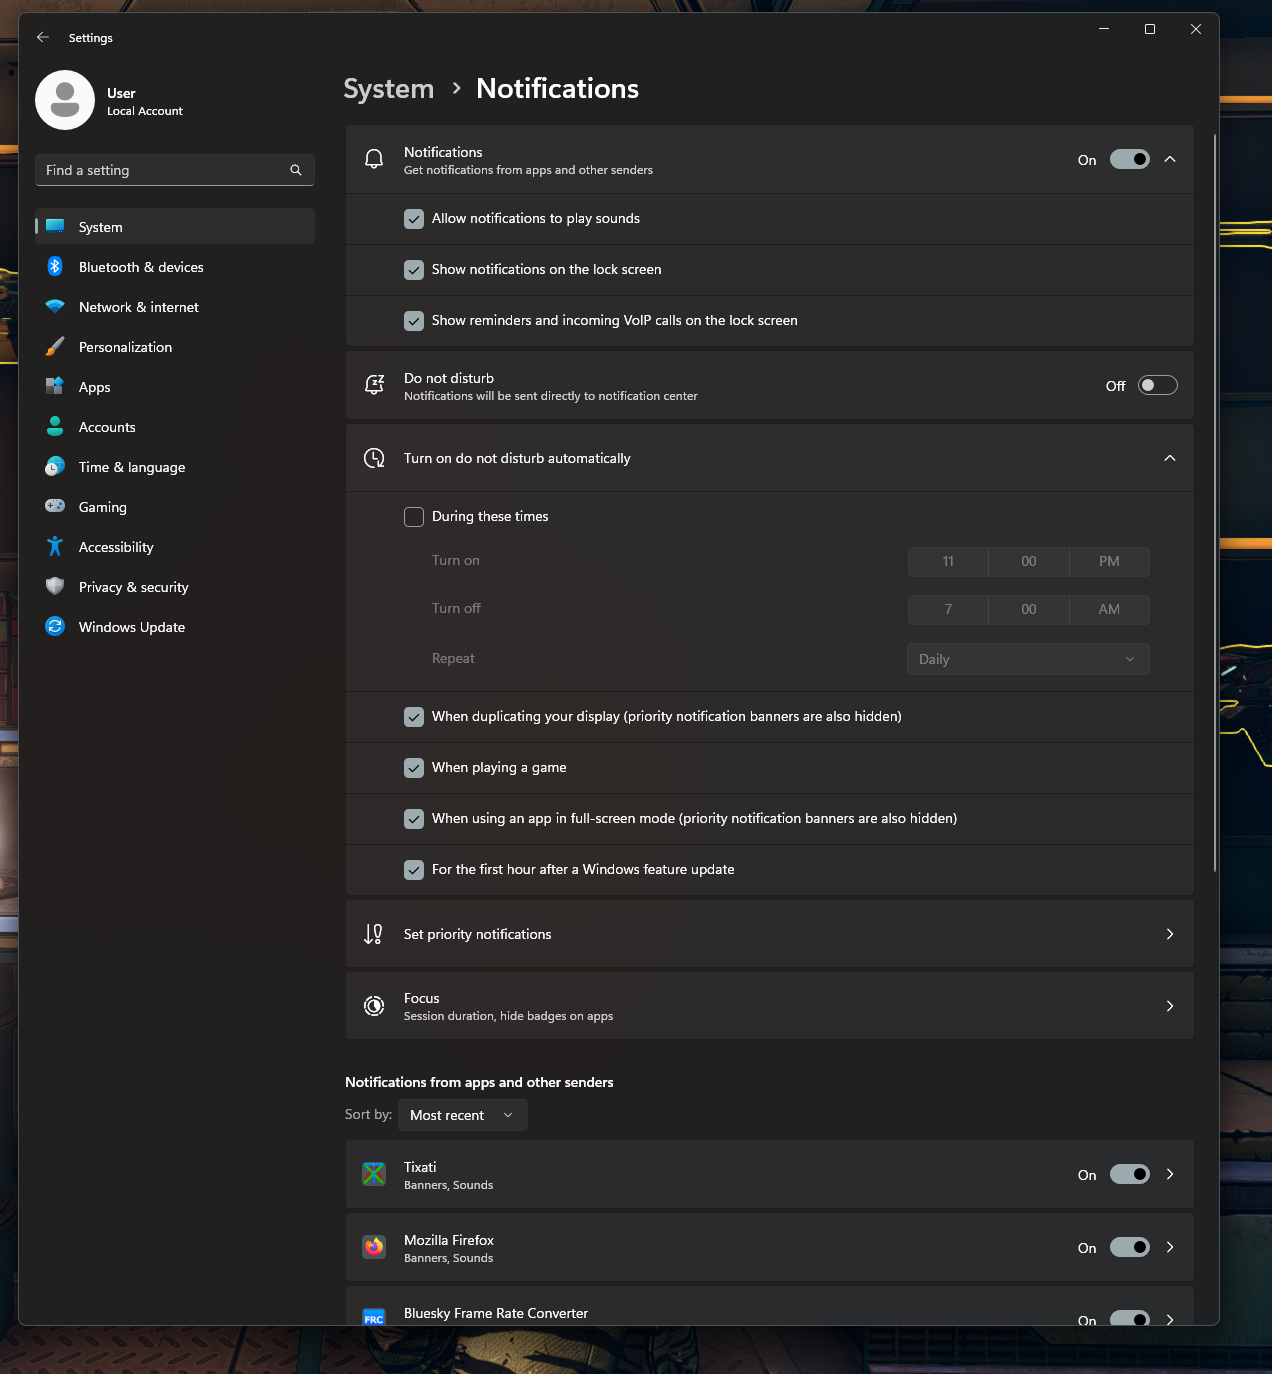Viewport: 1272px width, 1374px height.
Task: Click the Bluetooth & devices icon
Action: [x=55, y=267]
